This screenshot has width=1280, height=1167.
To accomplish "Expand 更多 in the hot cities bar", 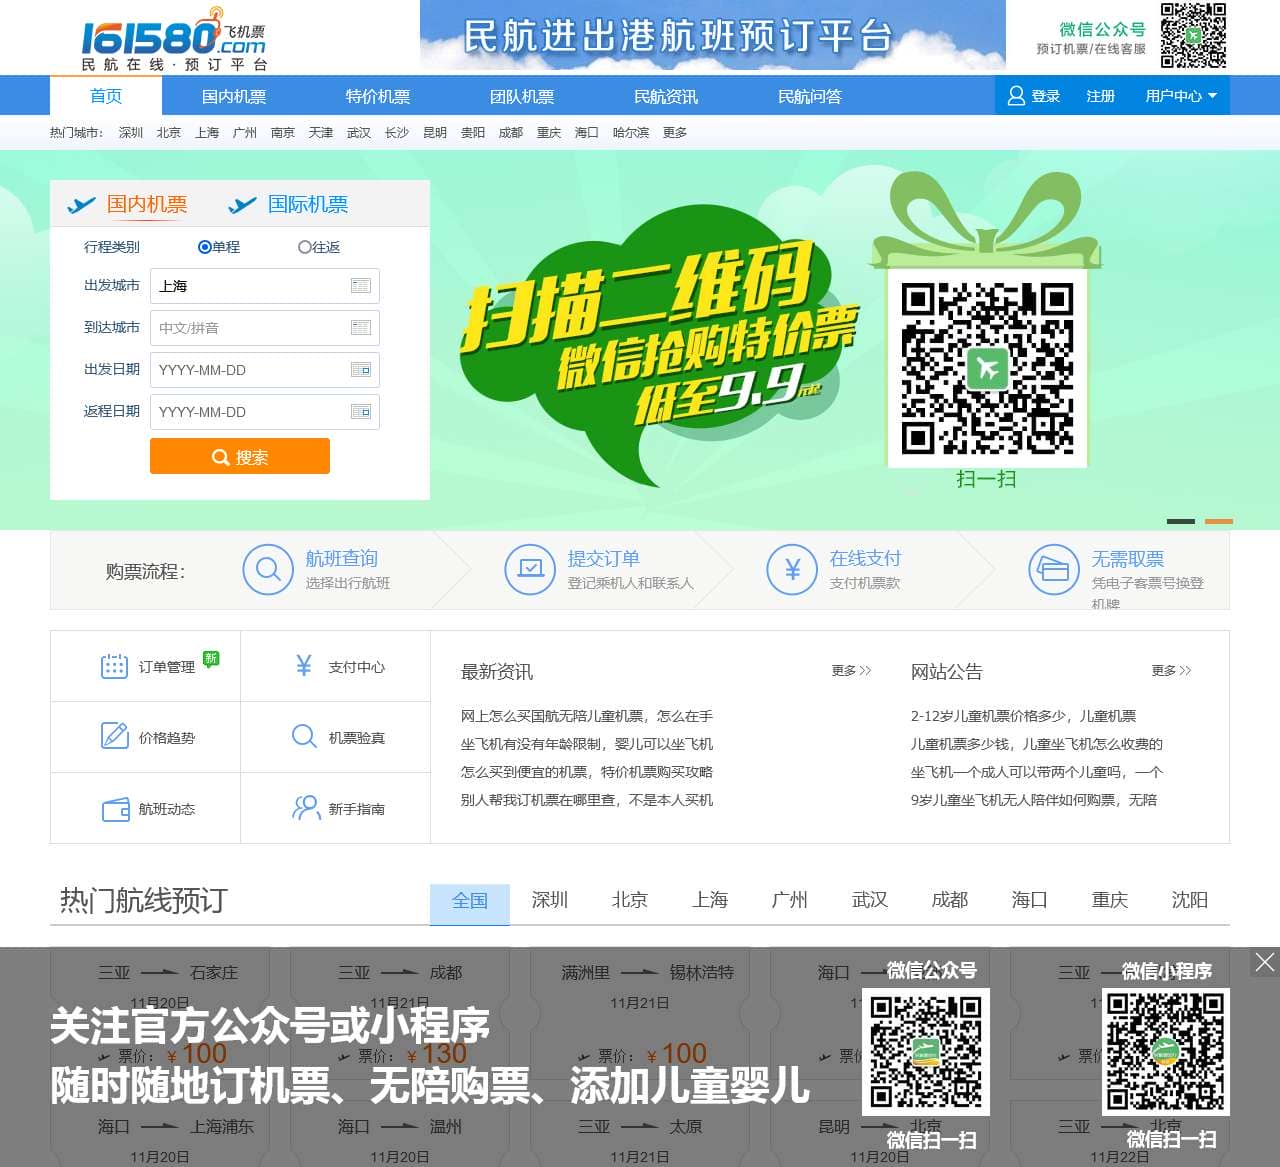I will click(x=675, y=132).
